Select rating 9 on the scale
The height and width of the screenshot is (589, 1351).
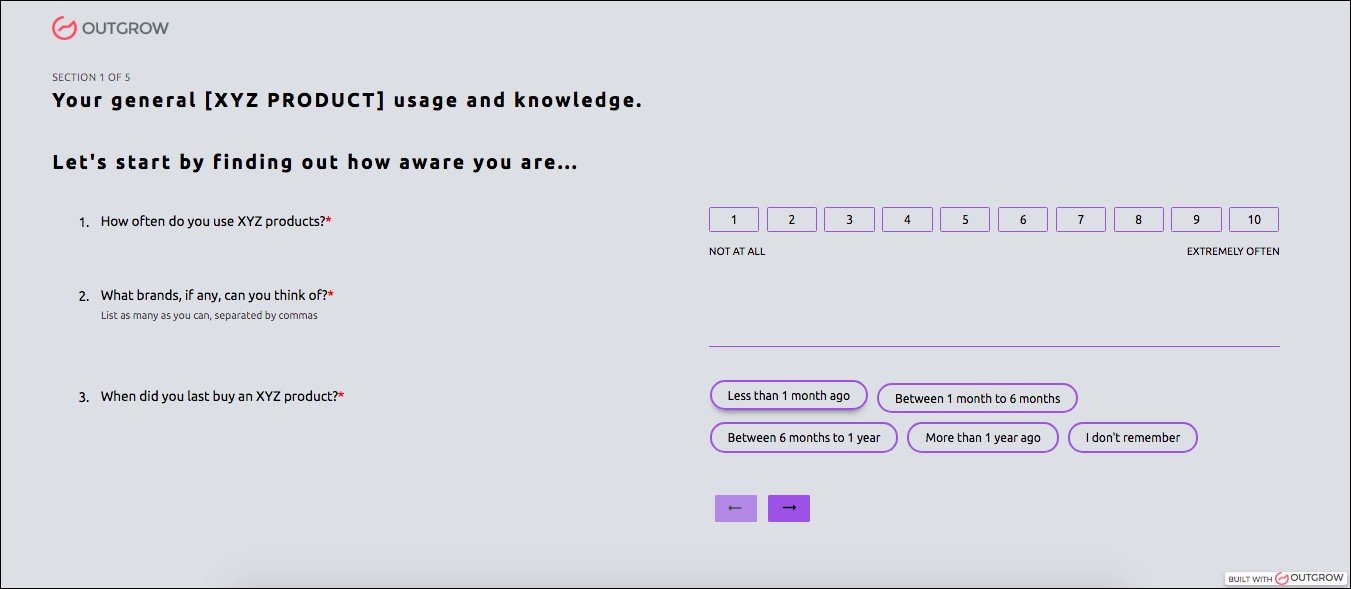[x=1196, y=220]
